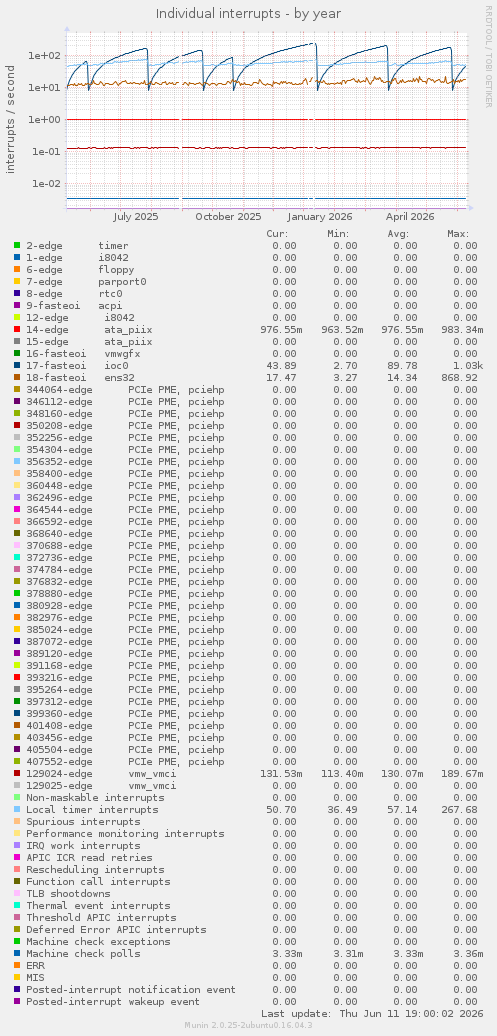Click the April 2026 axis label

(410, 216)
